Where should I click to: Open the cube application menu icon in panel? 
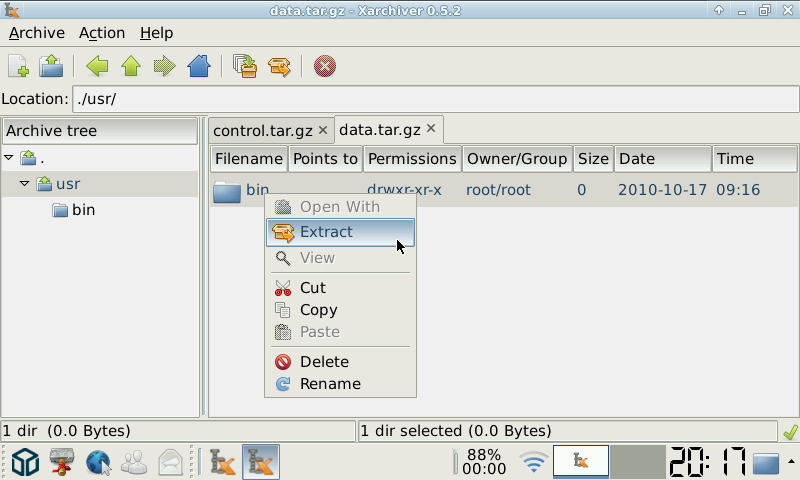point(26,462)
